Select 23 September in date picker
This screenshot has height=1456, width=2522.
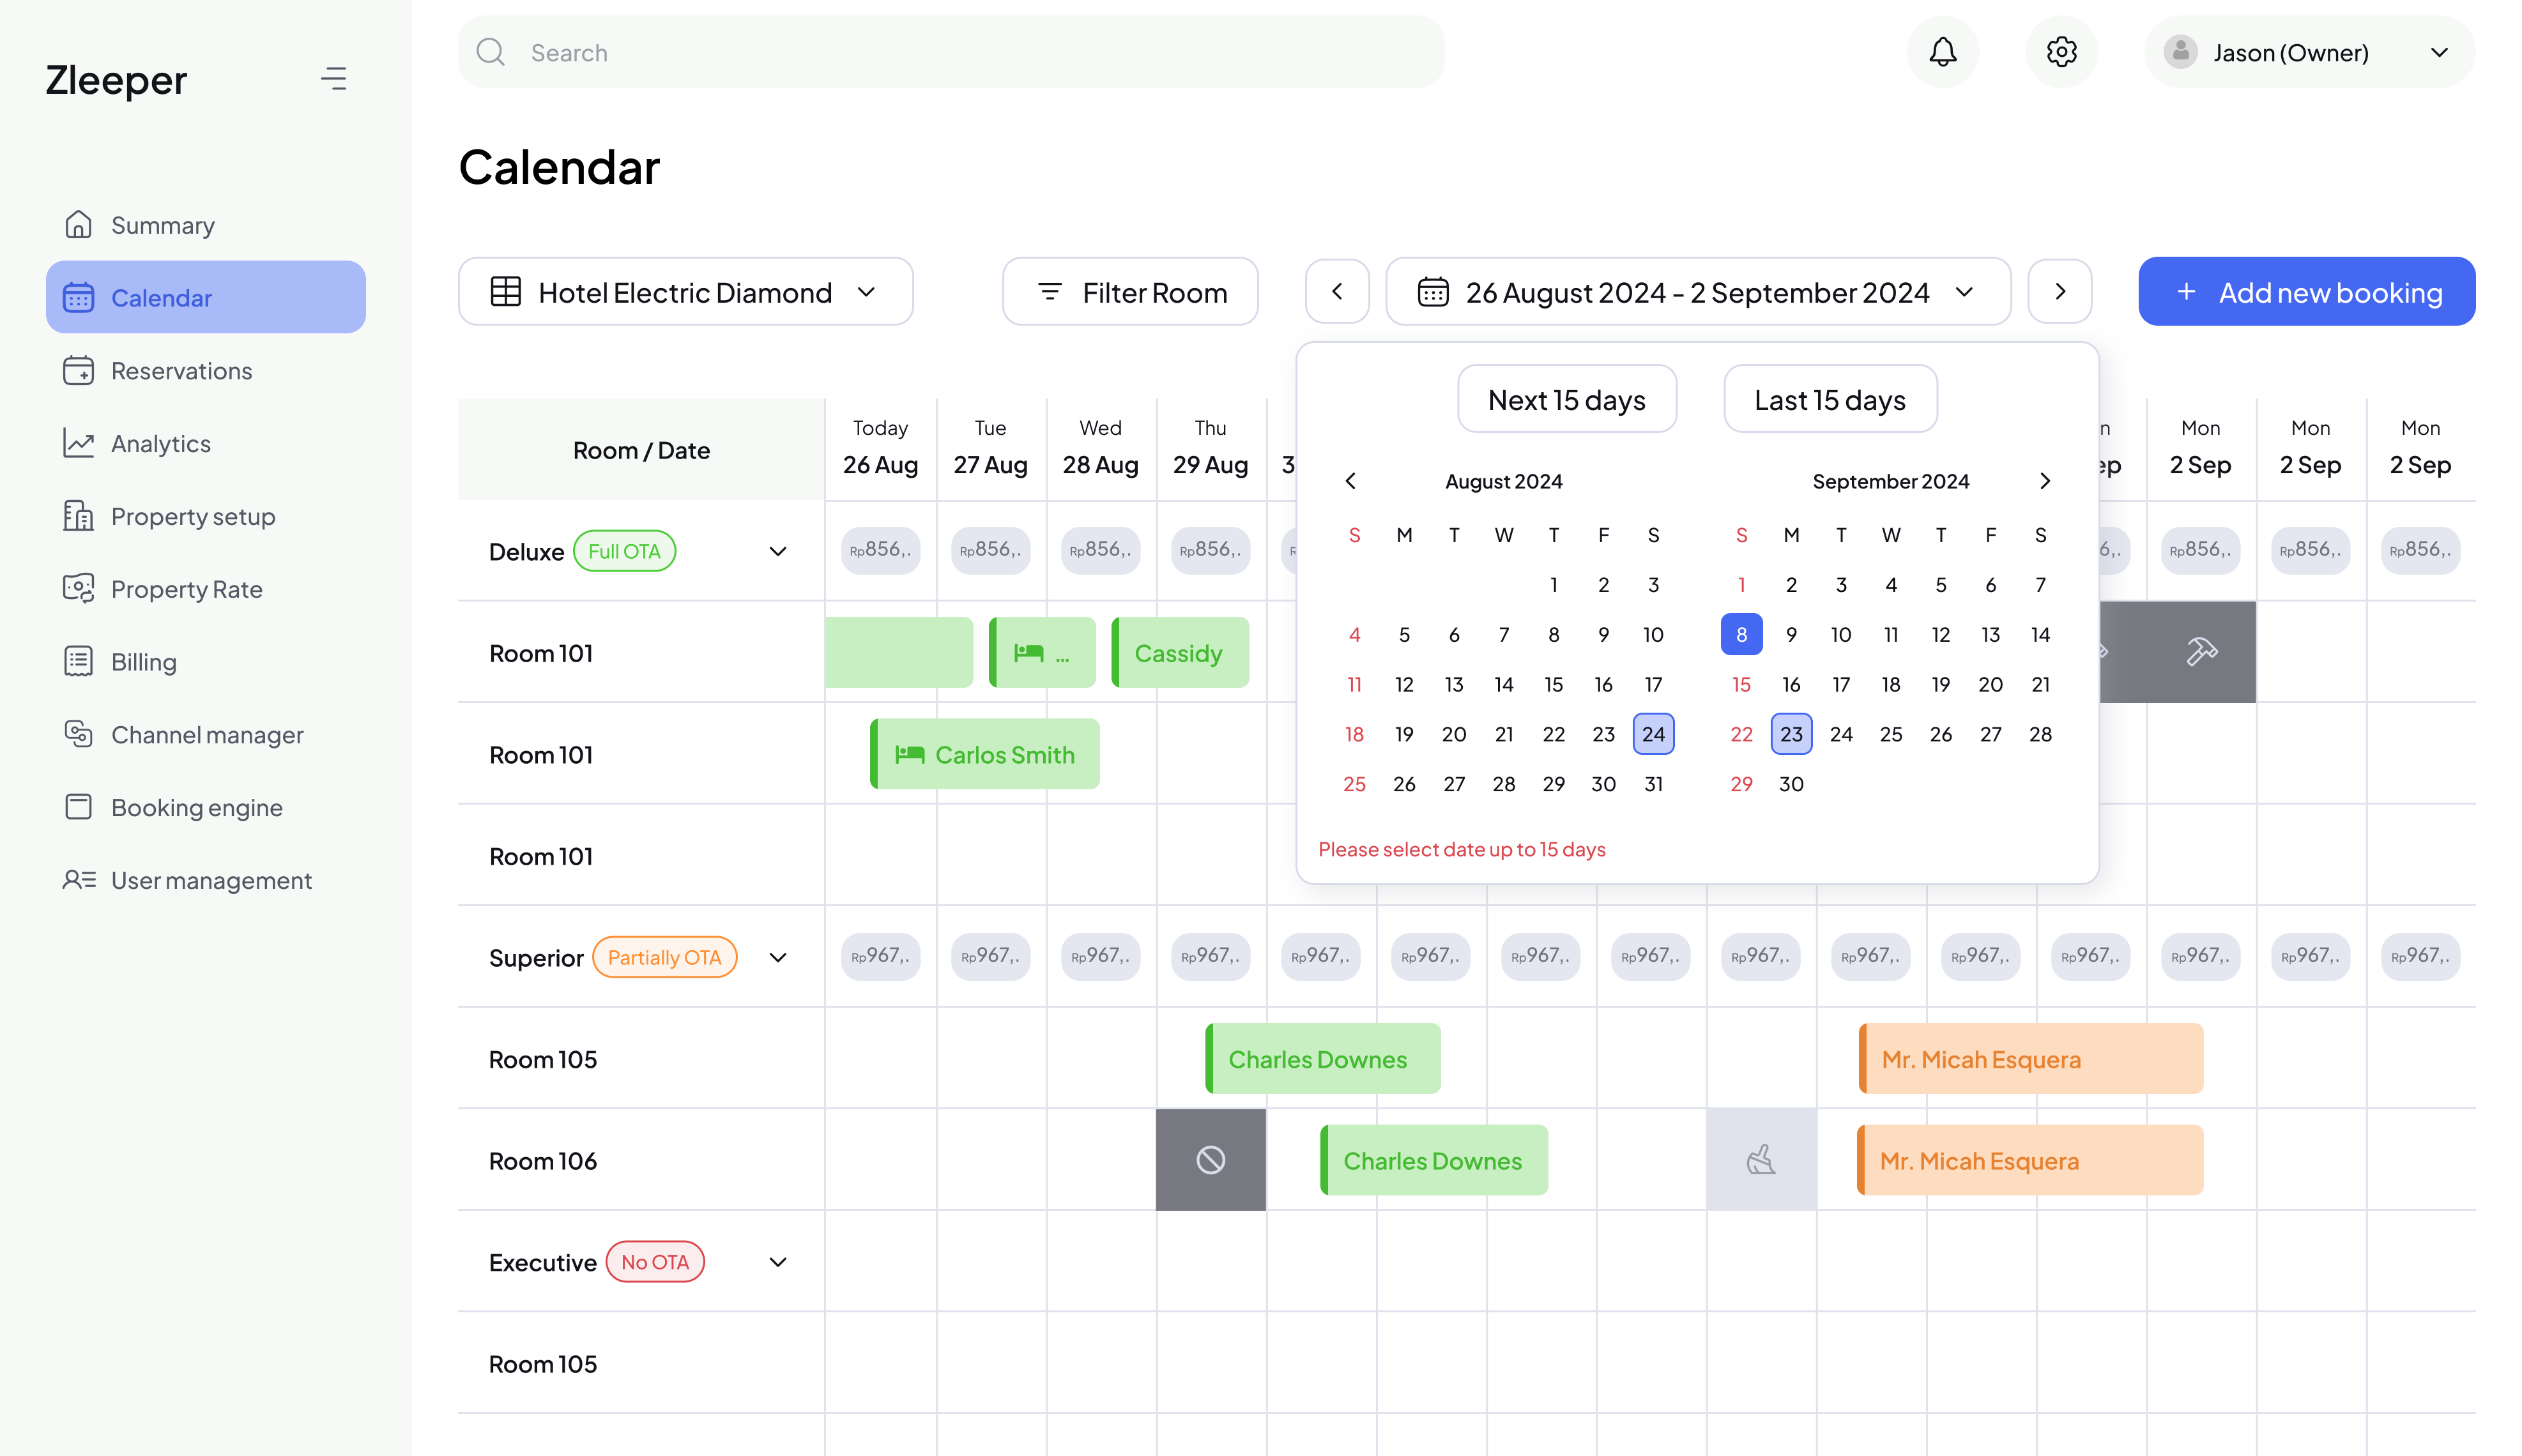point(1791,734)
